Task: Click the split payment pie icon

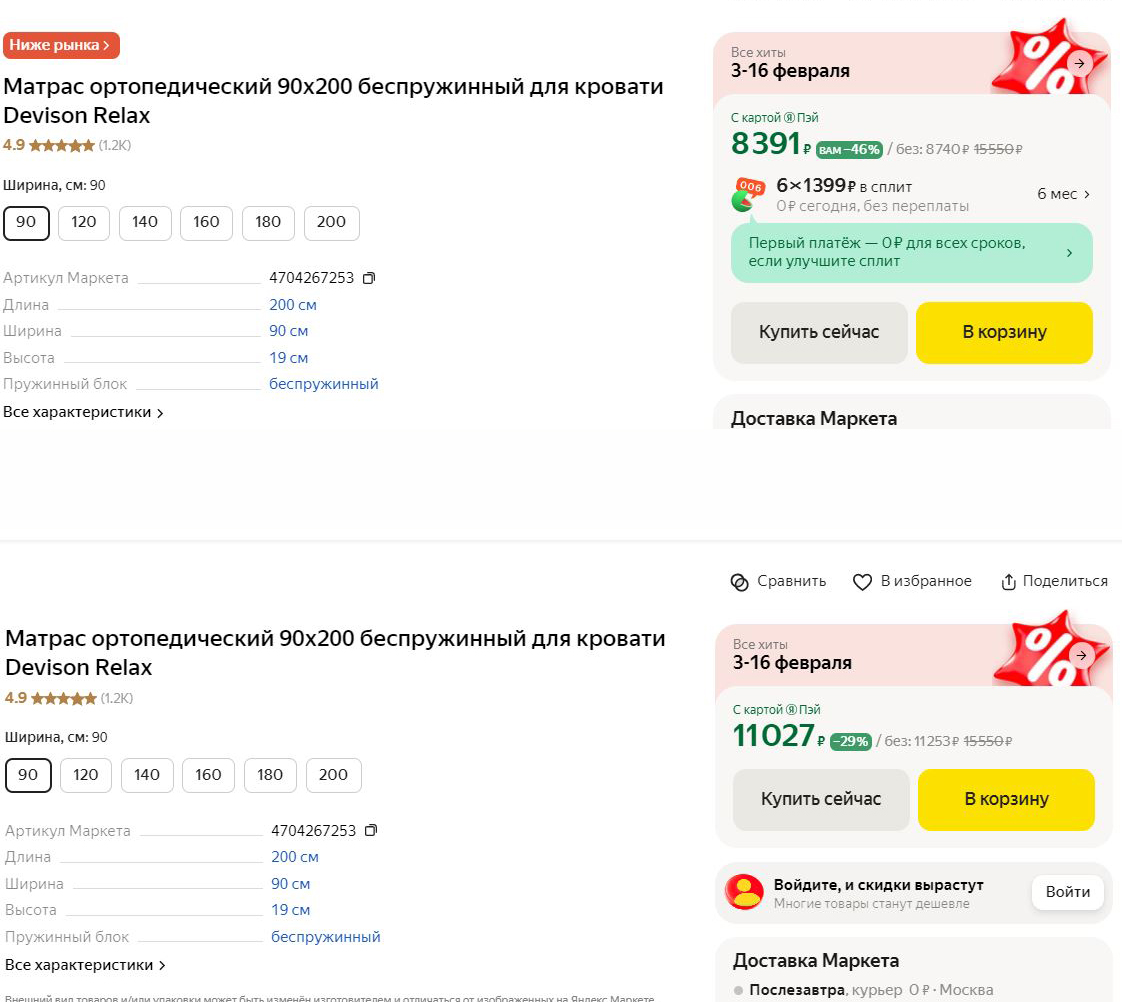Action: (747, 195)
